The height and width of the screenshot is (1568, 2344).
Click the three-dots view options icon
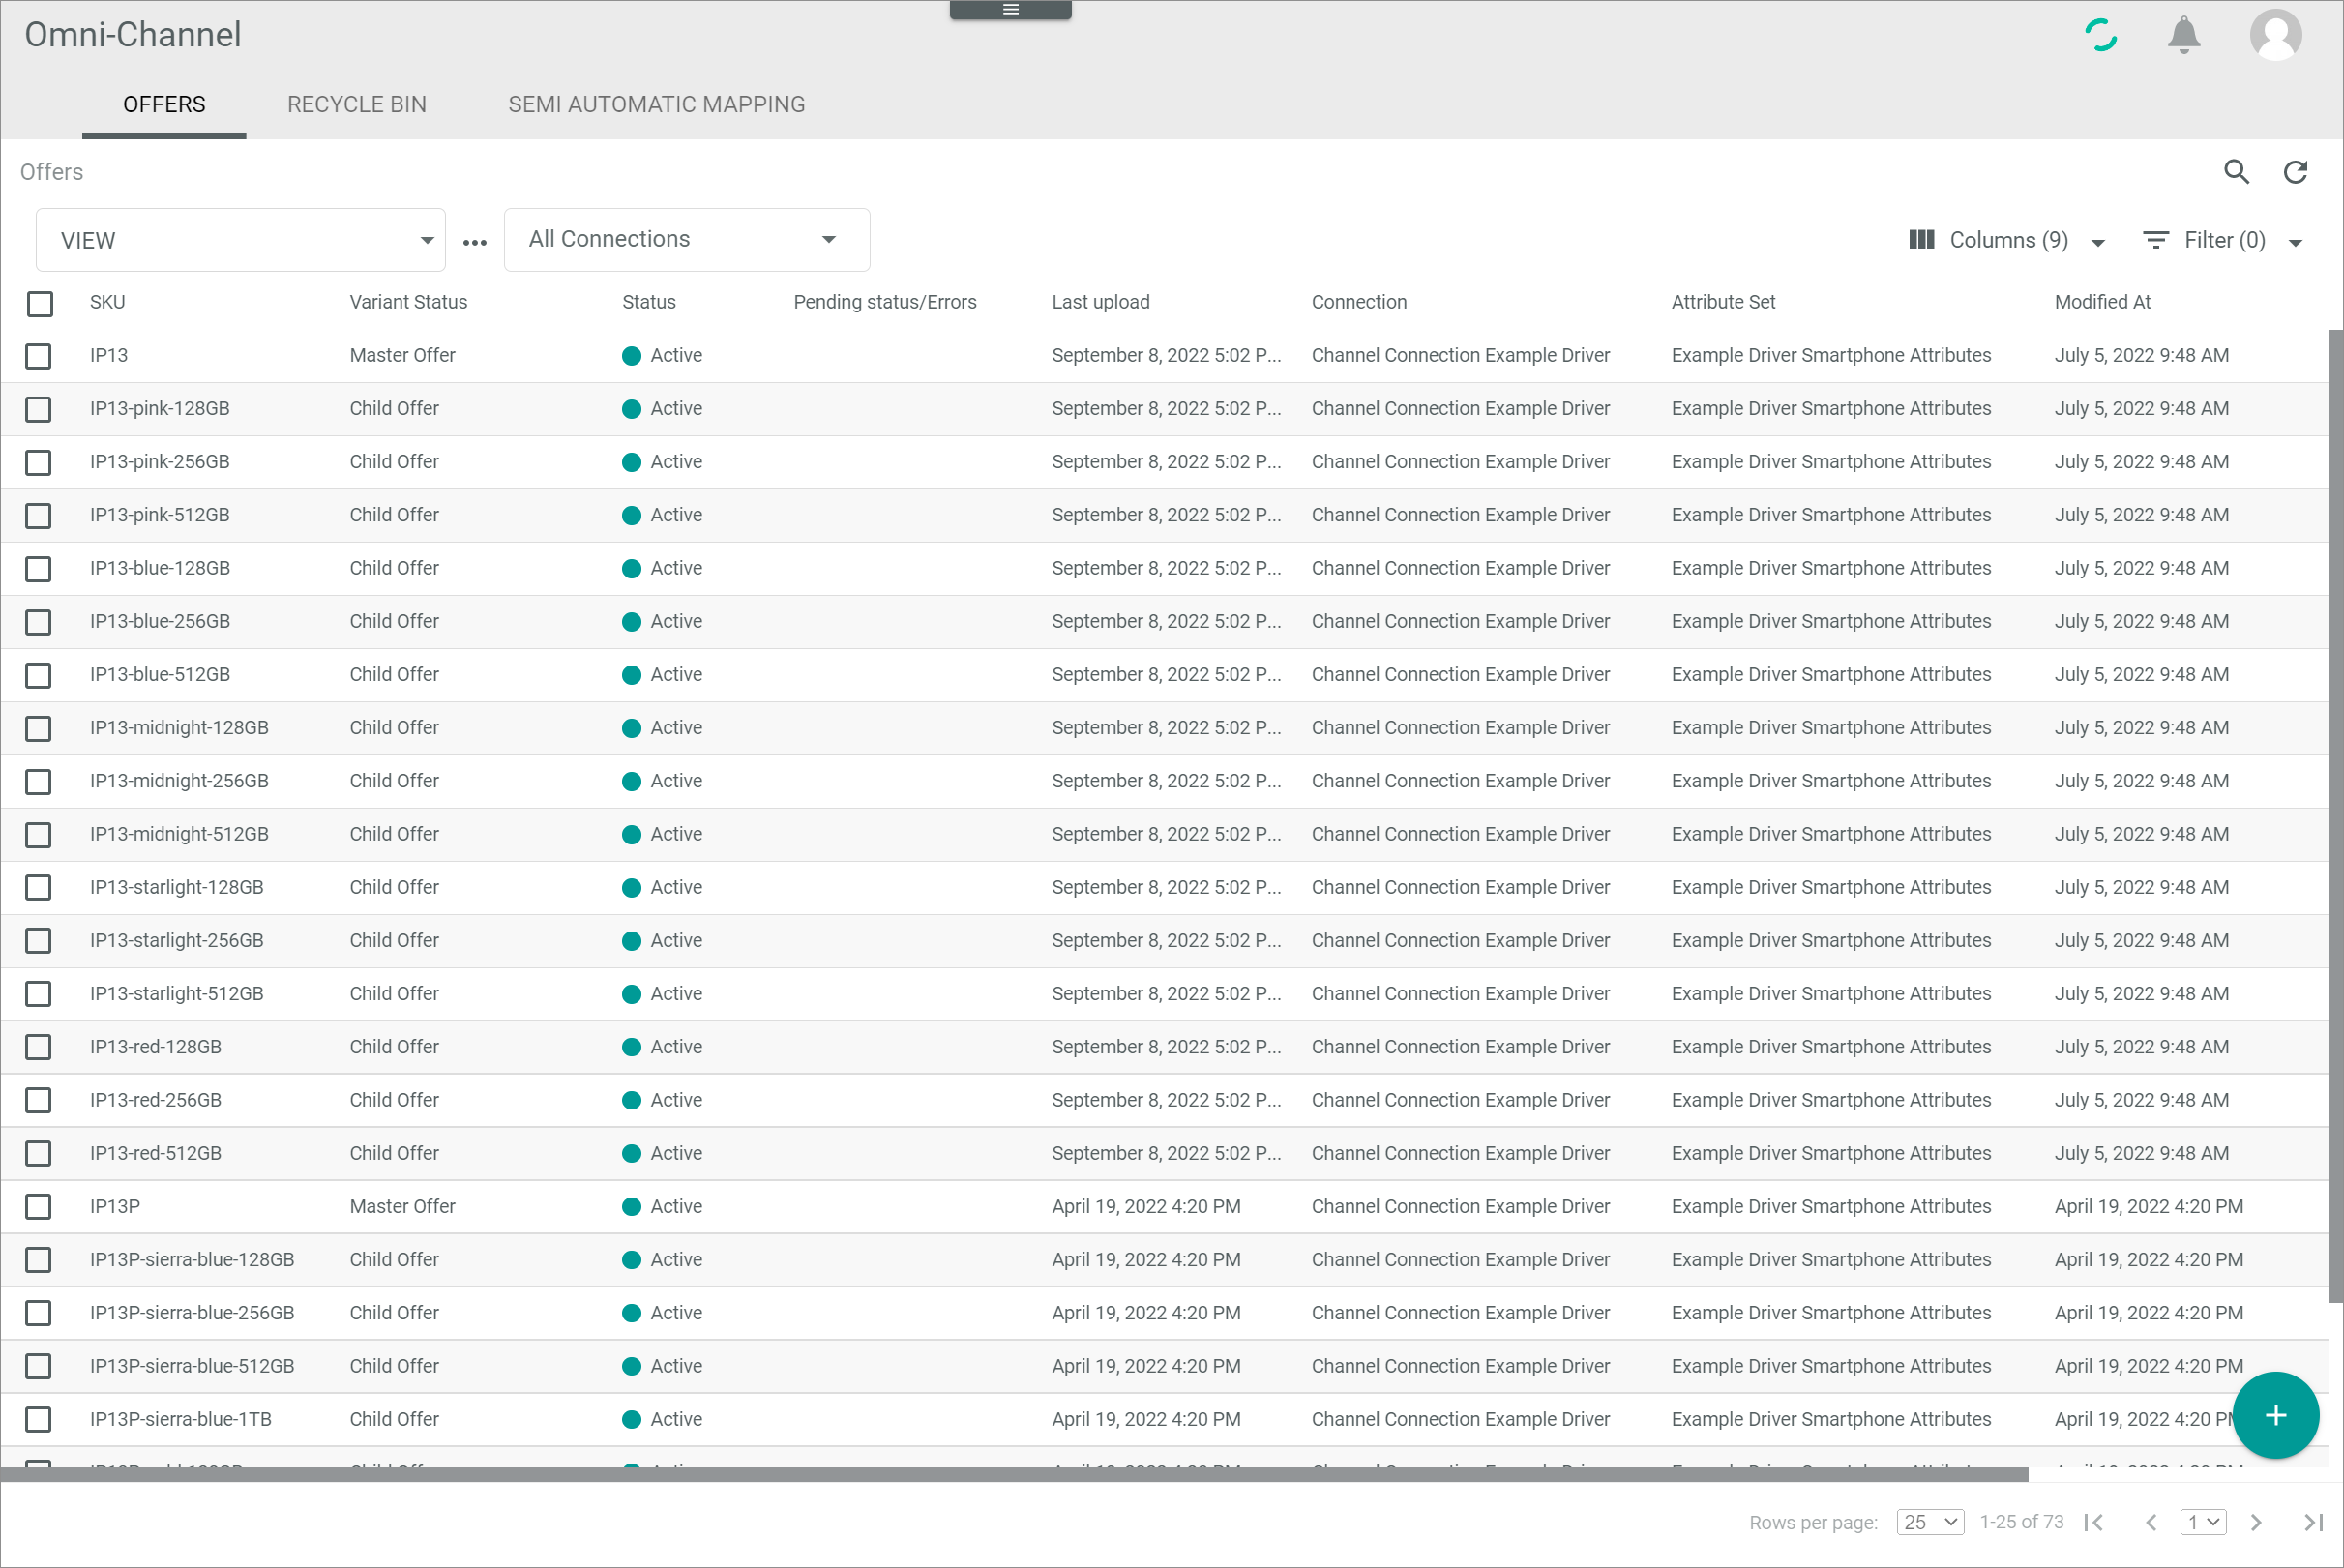[x=474, y=243]
